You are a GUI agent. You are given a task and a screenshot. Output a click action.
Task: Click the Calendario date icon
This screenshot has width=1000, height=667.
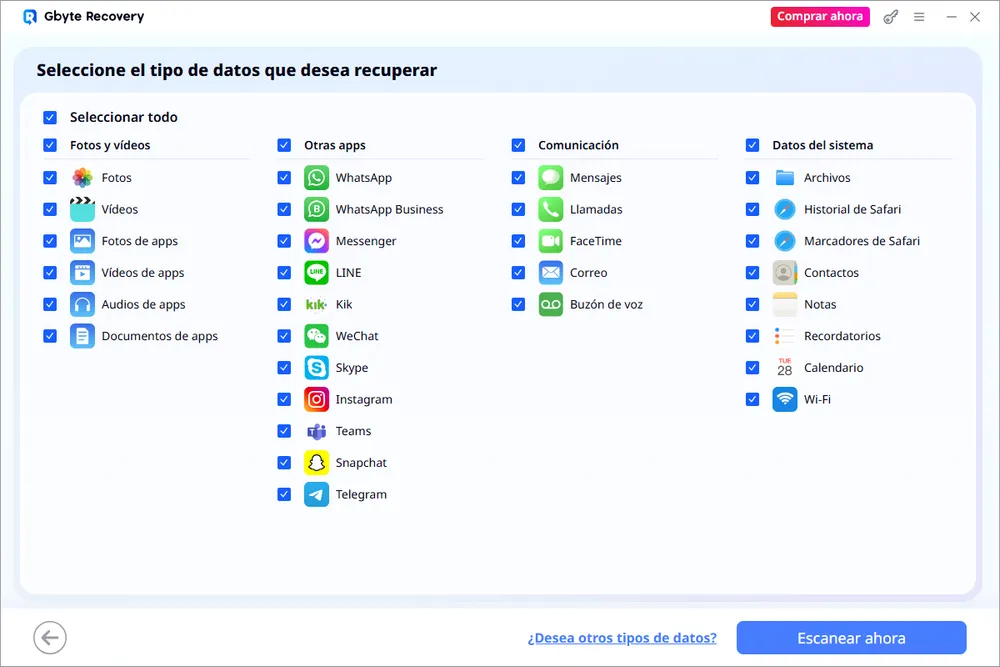click(784, 368)
